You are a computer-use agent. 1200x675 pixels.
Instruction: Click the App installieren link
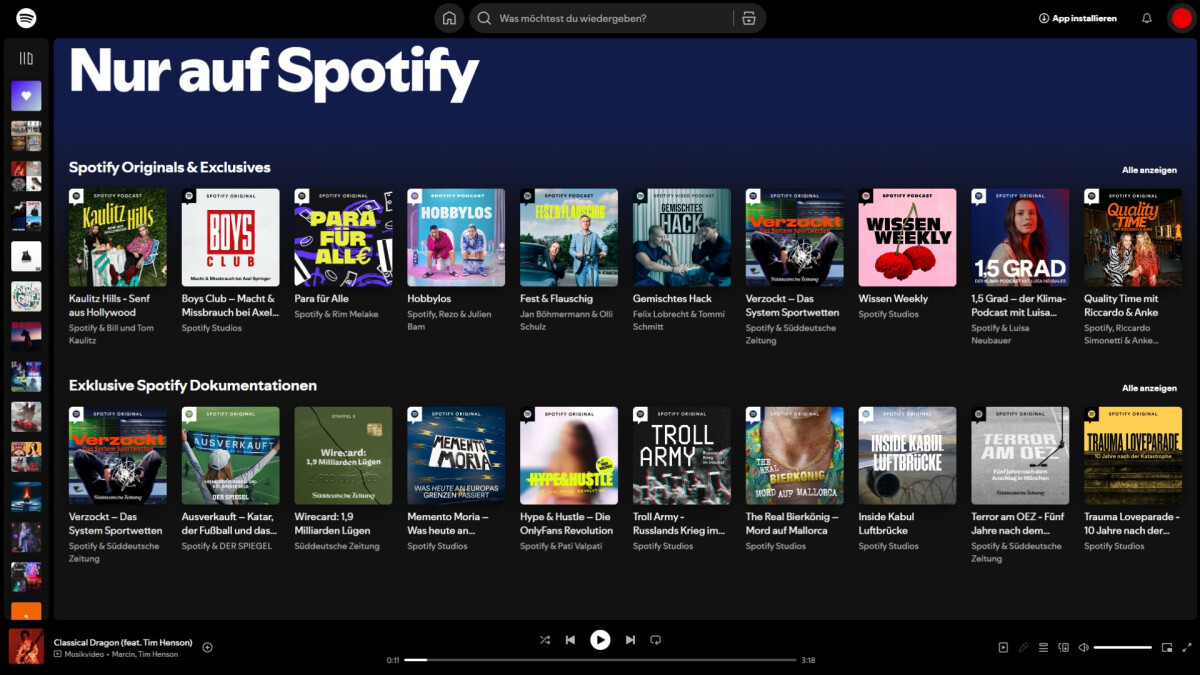point(1078,17)
